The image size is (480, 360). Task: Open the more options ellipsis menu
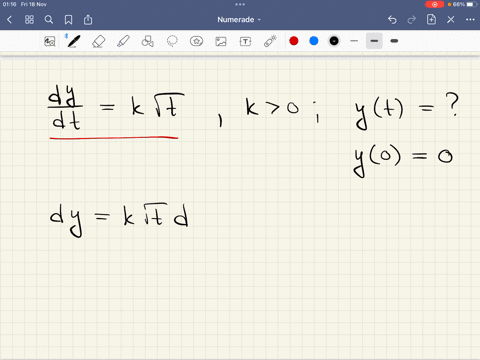click(x=470, y=20)
